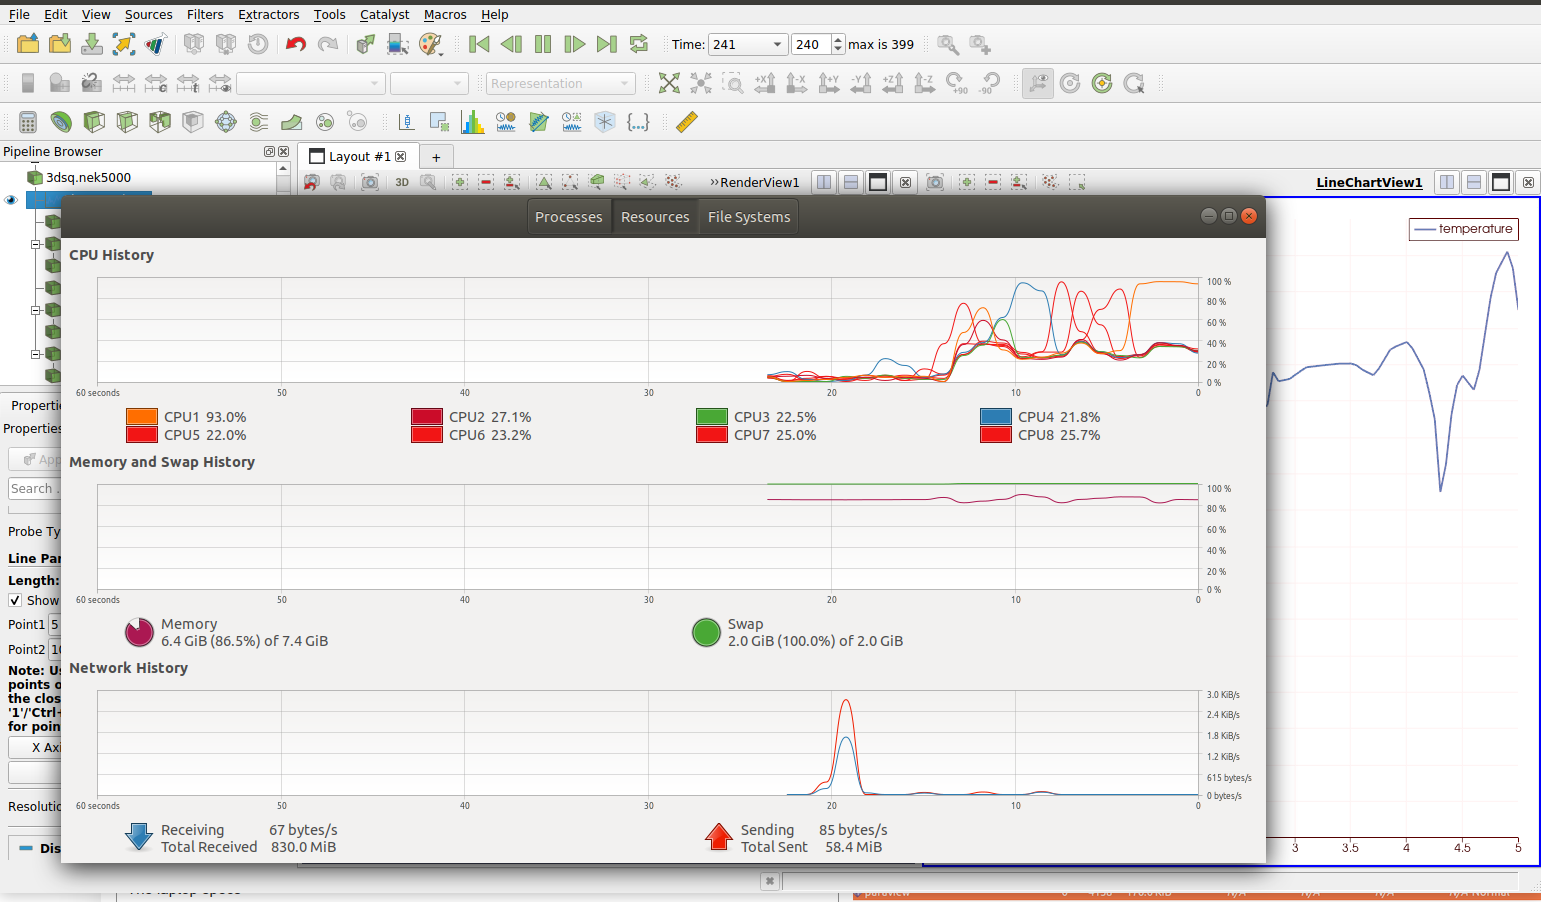Click the Pipeline Browser scroll up arrow
This screenshot has width=1541, height=902.
tap(283, 169)
